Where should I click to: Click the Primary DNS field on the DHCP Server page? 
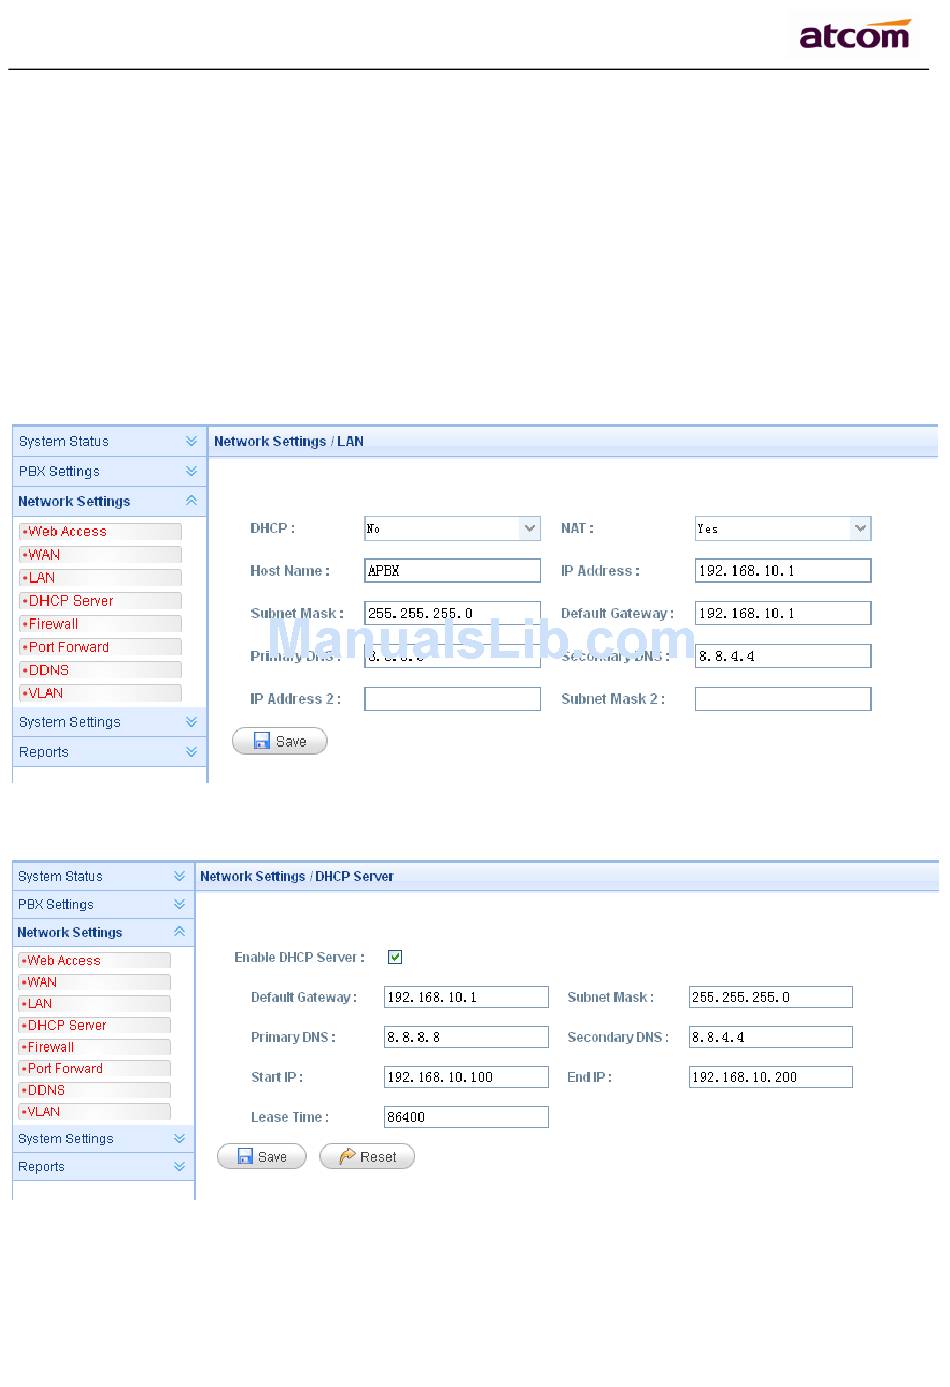[466, 1037]
